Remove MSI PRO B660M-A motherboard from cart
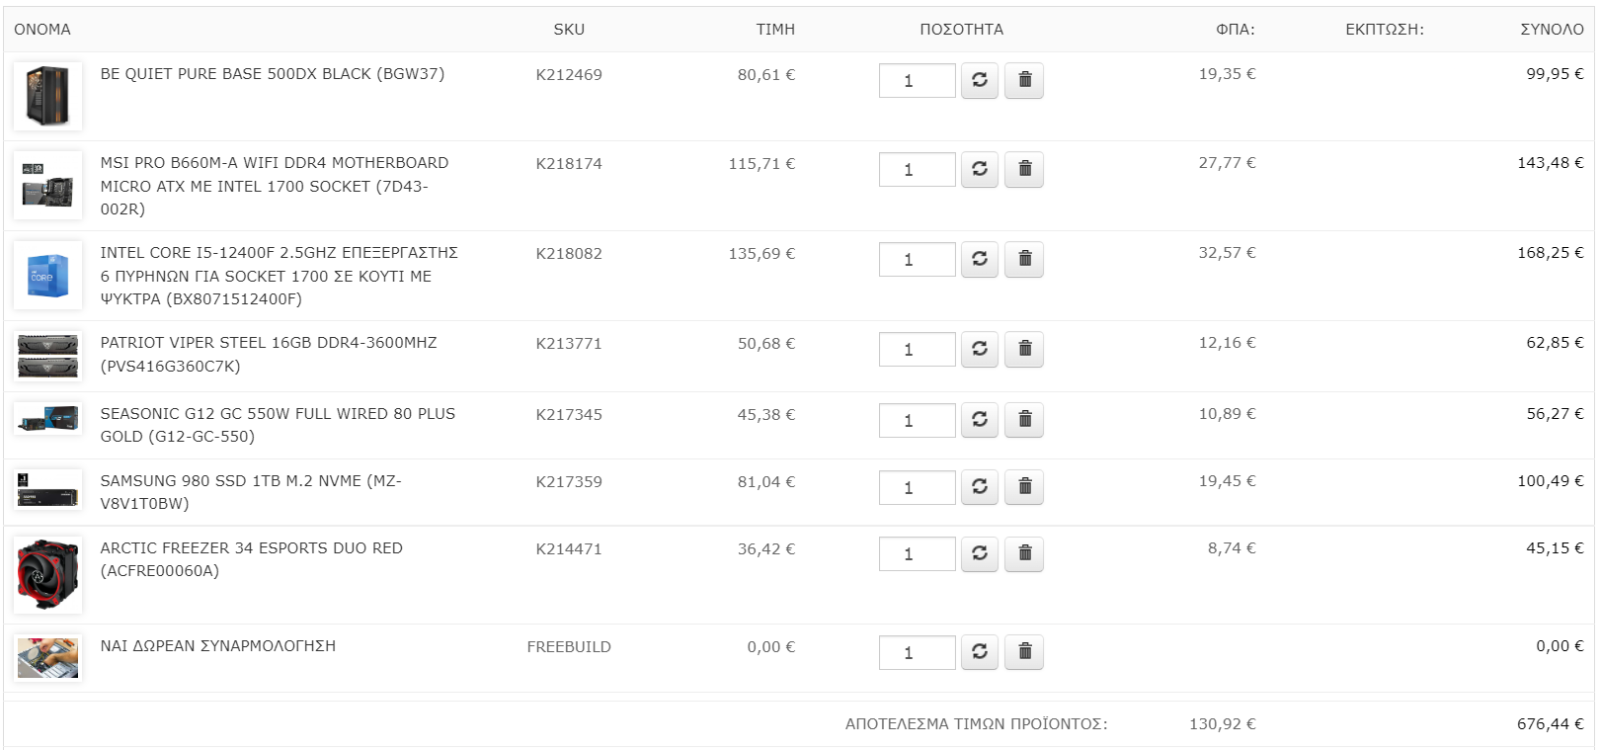Screen dimensions: 1600x750 1025,169
